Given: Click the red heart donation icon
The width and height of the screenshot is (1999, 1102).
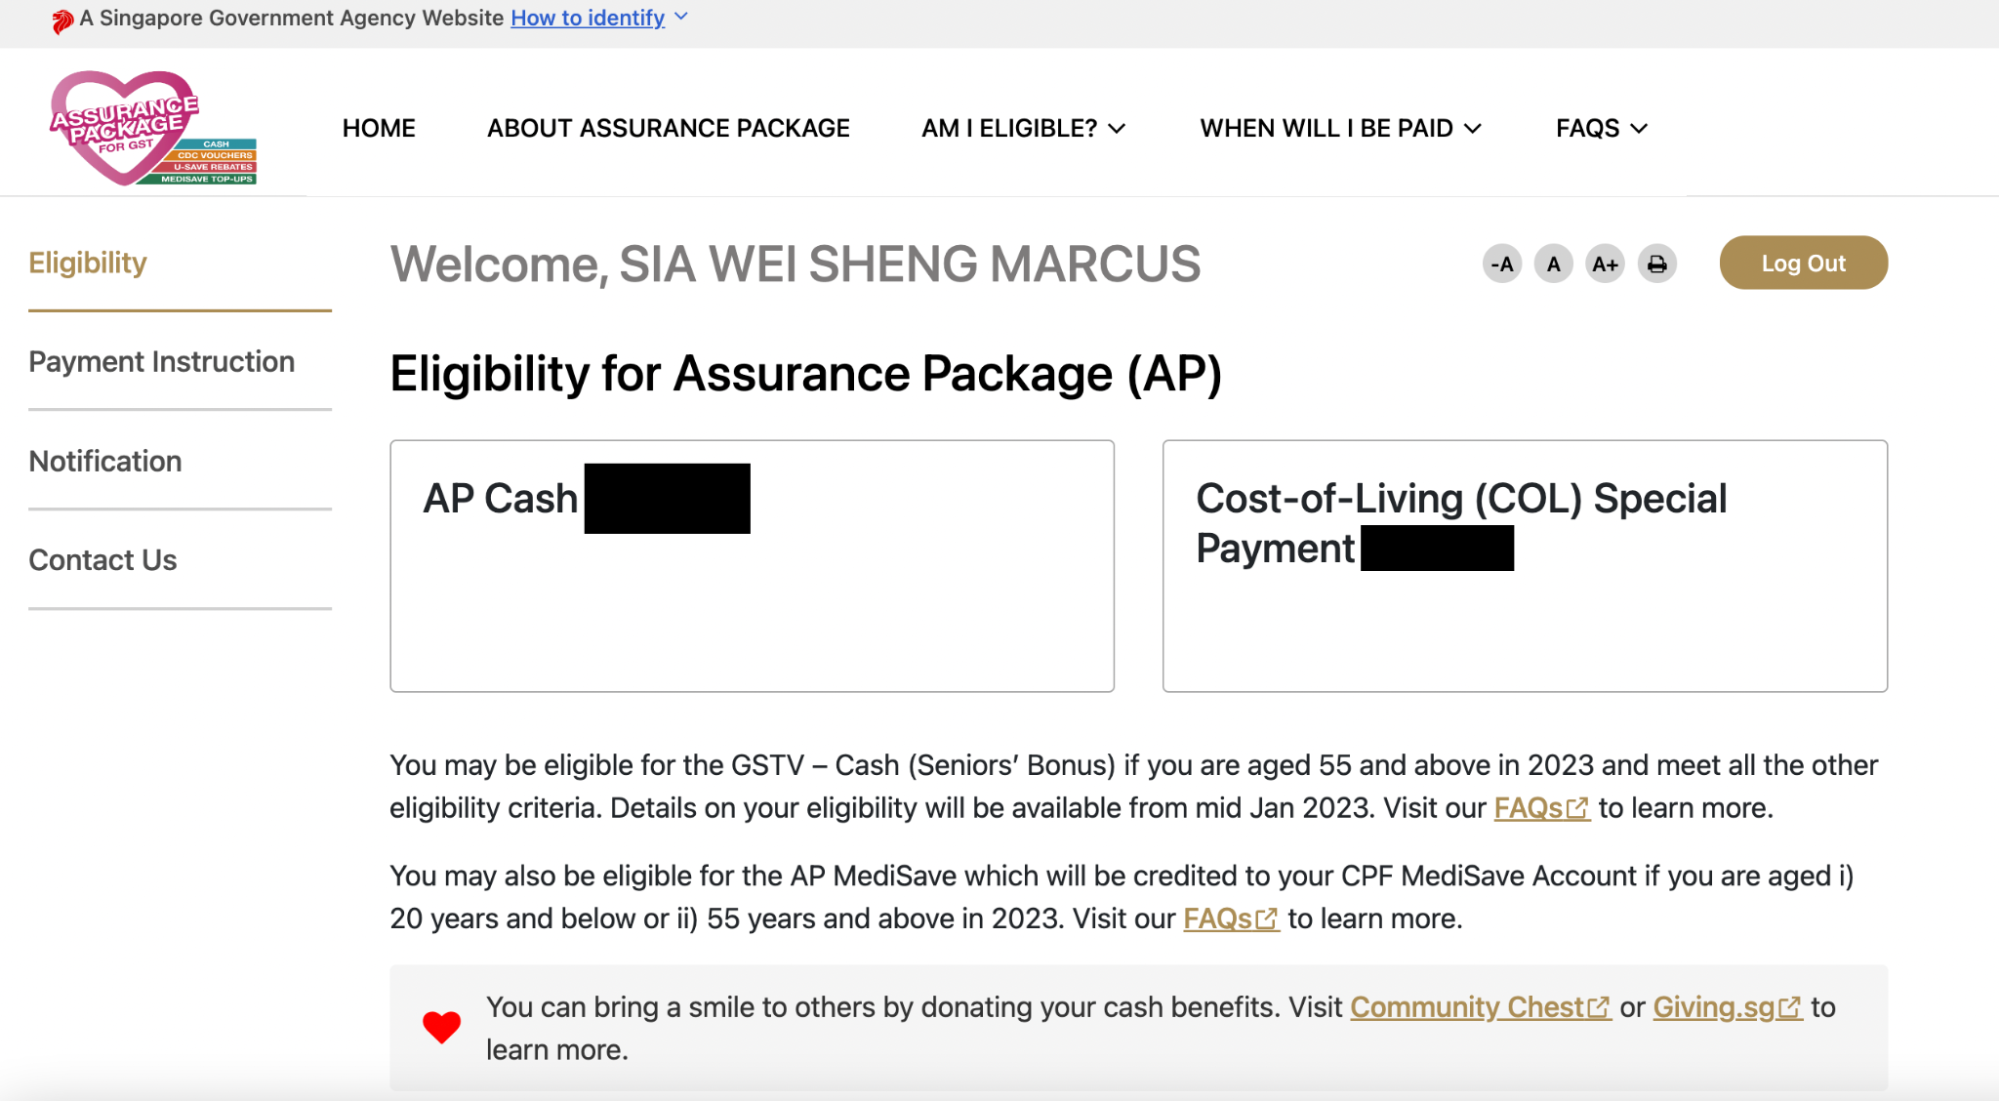Looking at the screenshot, I should [441, 1027].
